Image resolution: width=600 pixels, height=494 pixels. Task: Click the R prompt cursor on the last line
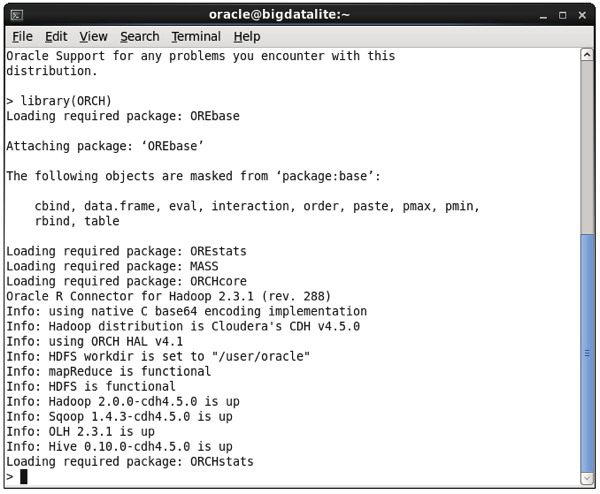(x=24, y=476)
